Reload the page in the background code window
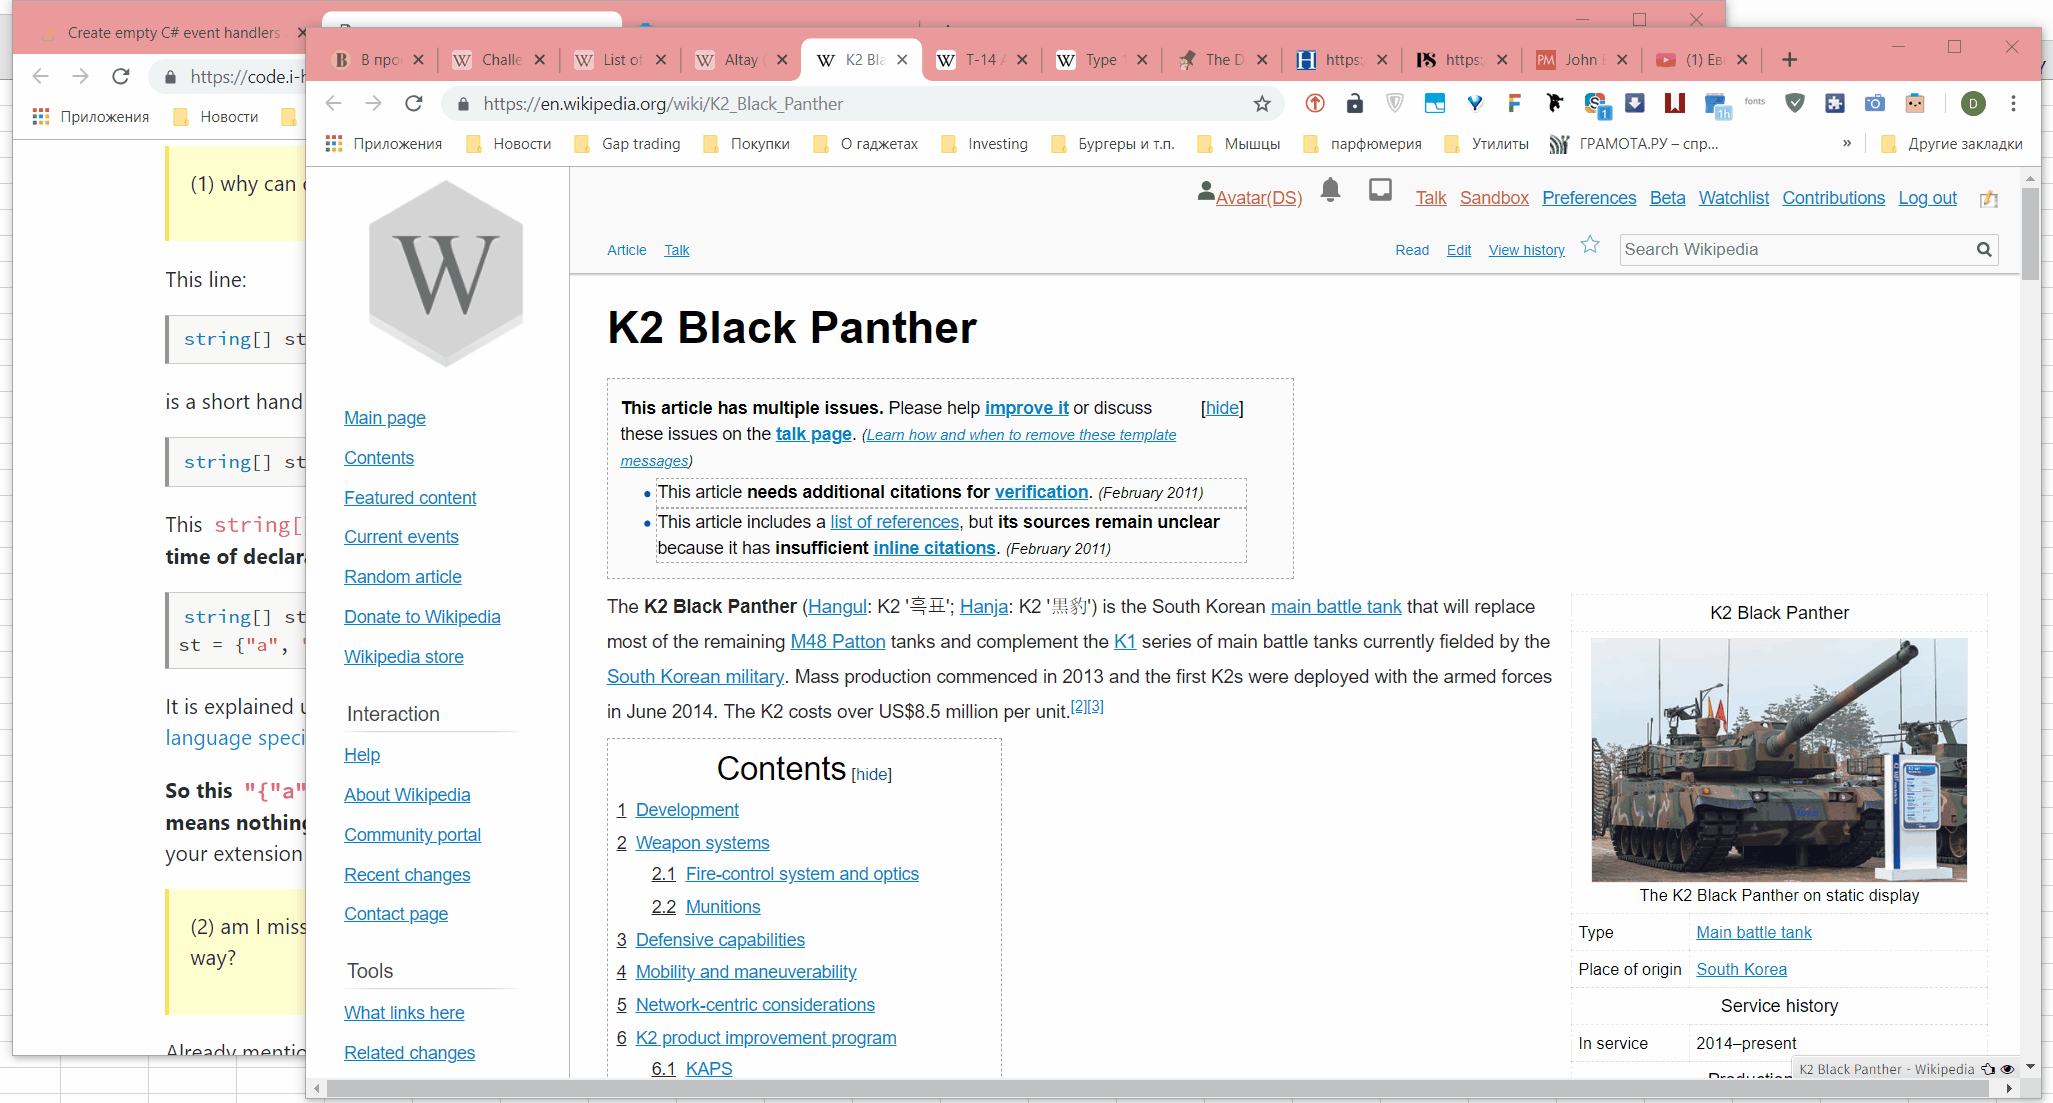Image resolution: width=2053 pixels, height=1103 pixels. click(x=121, y=76)
